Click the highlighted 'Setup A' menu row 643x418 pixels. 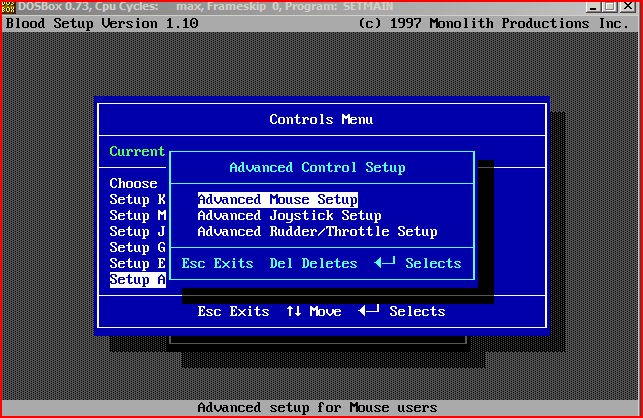tap(137, 280)
